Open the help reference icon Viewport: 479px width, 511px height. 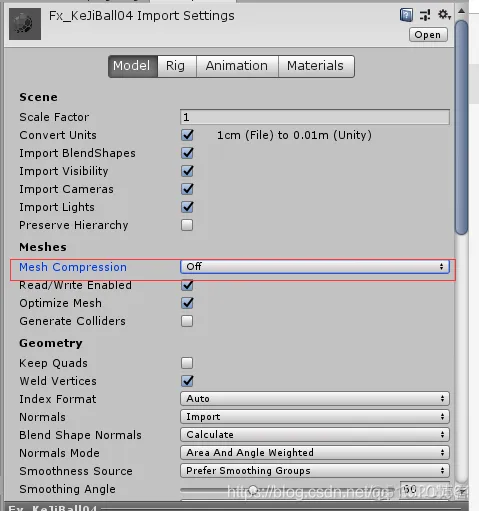tap(406, 15)
